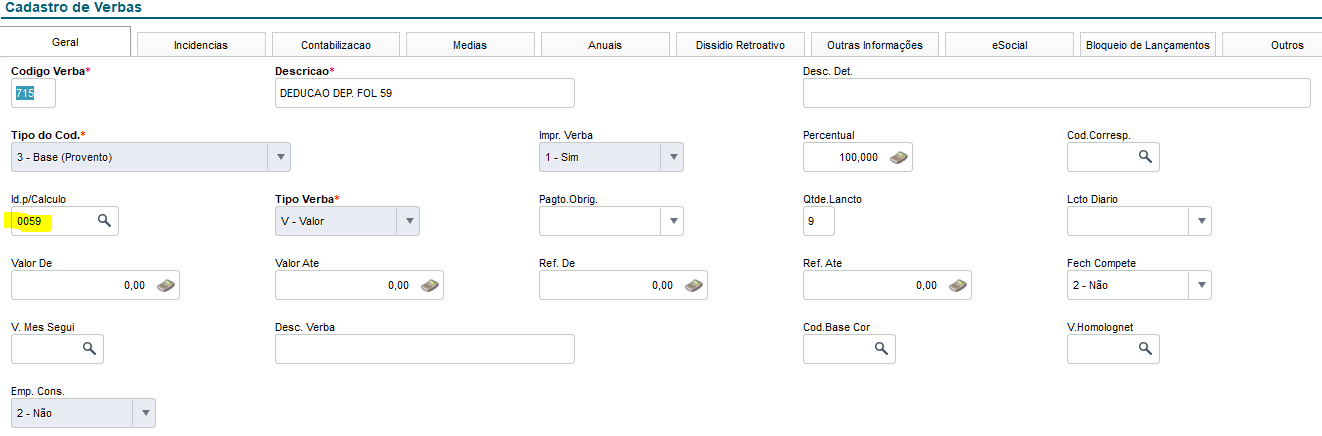Click the Qtde.Lancto field showing 9
This screenshot has width=1322, height=436.
pos(819,221)
